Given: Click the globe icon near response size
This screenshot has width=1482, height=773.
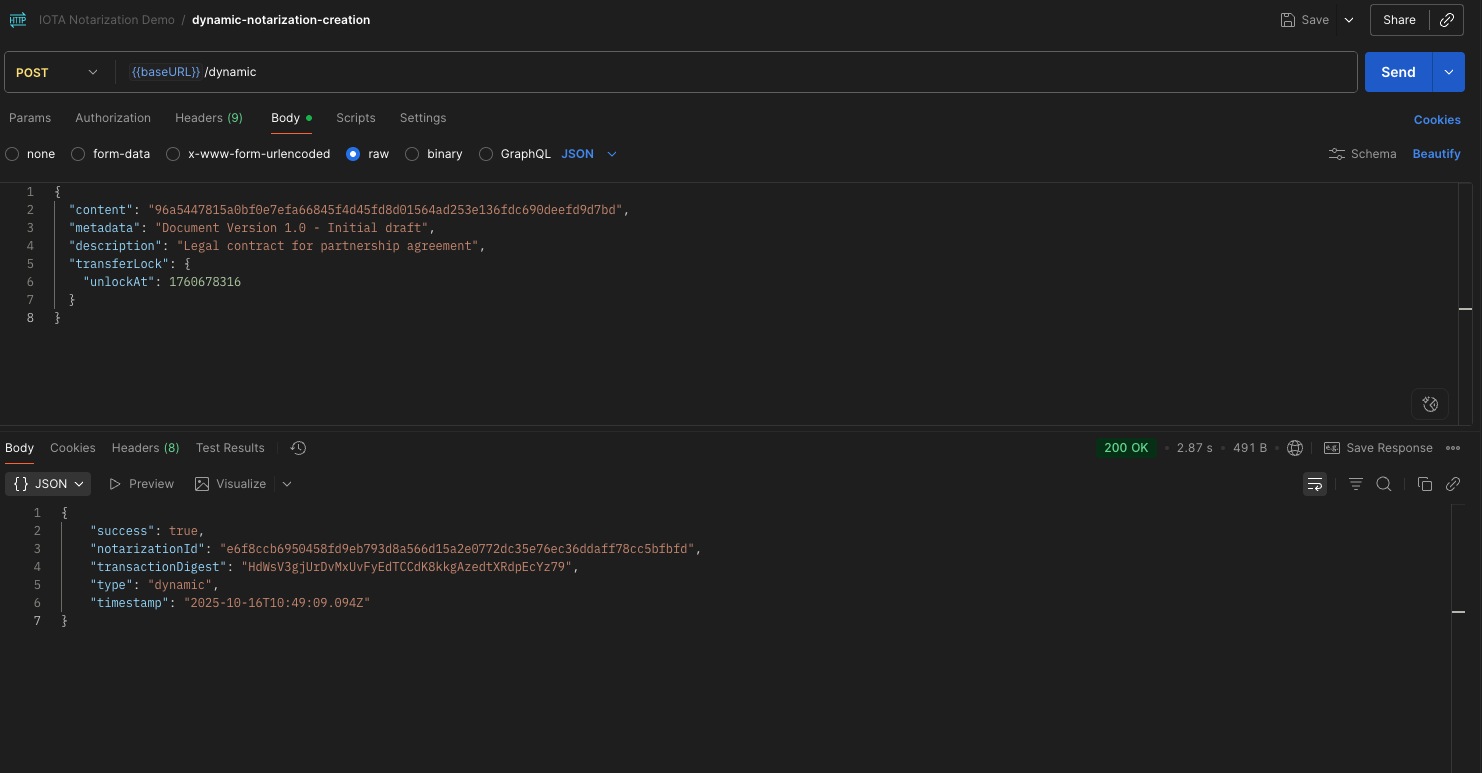Looking at the screenshot, I should pyautogui.click(x=1295, y=447).
